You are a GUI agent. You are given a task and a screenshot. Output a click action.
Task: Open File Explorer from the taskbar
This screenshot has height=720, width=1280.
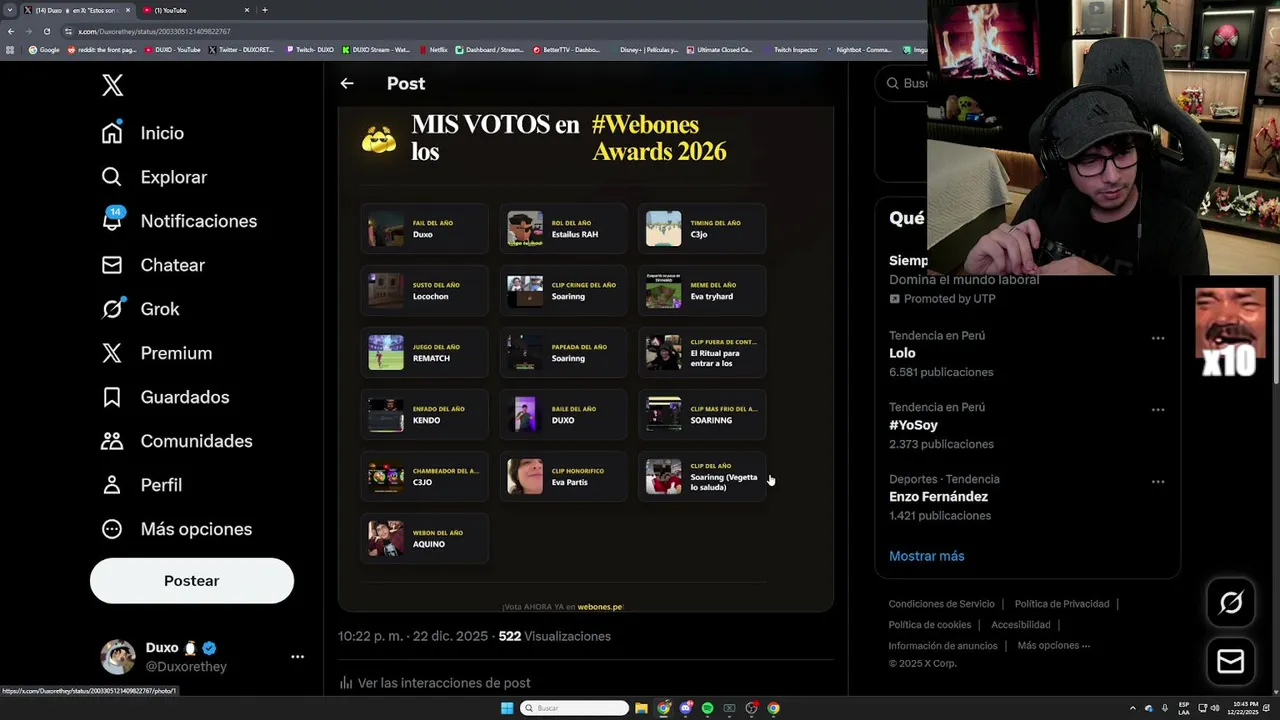tap(641, 708)
